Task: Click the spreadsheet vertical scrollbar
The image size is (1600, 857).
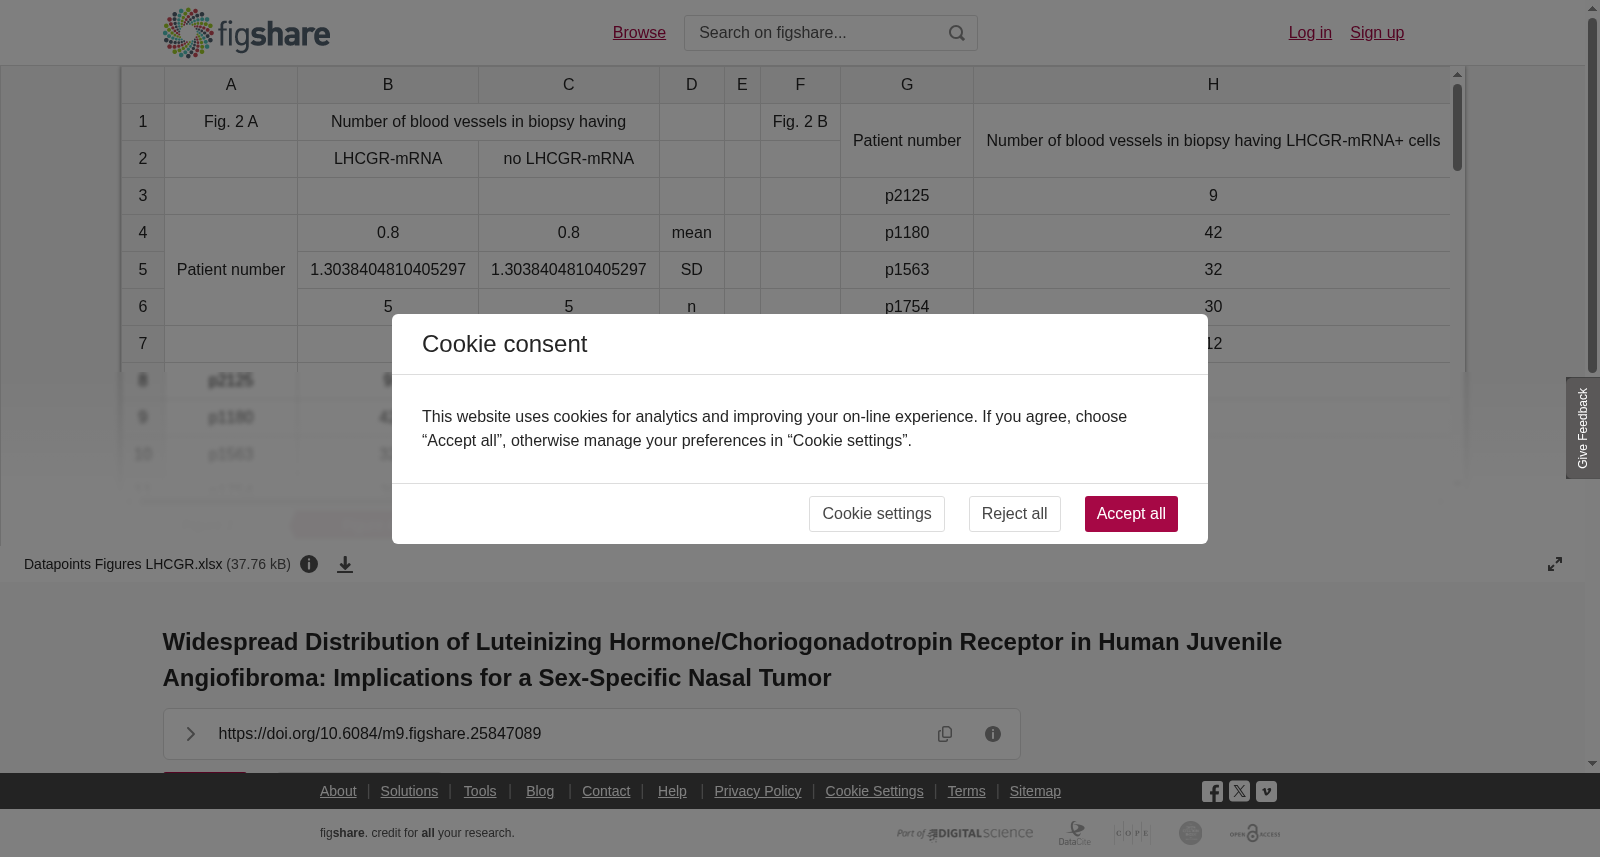Action: [1457, 127]
